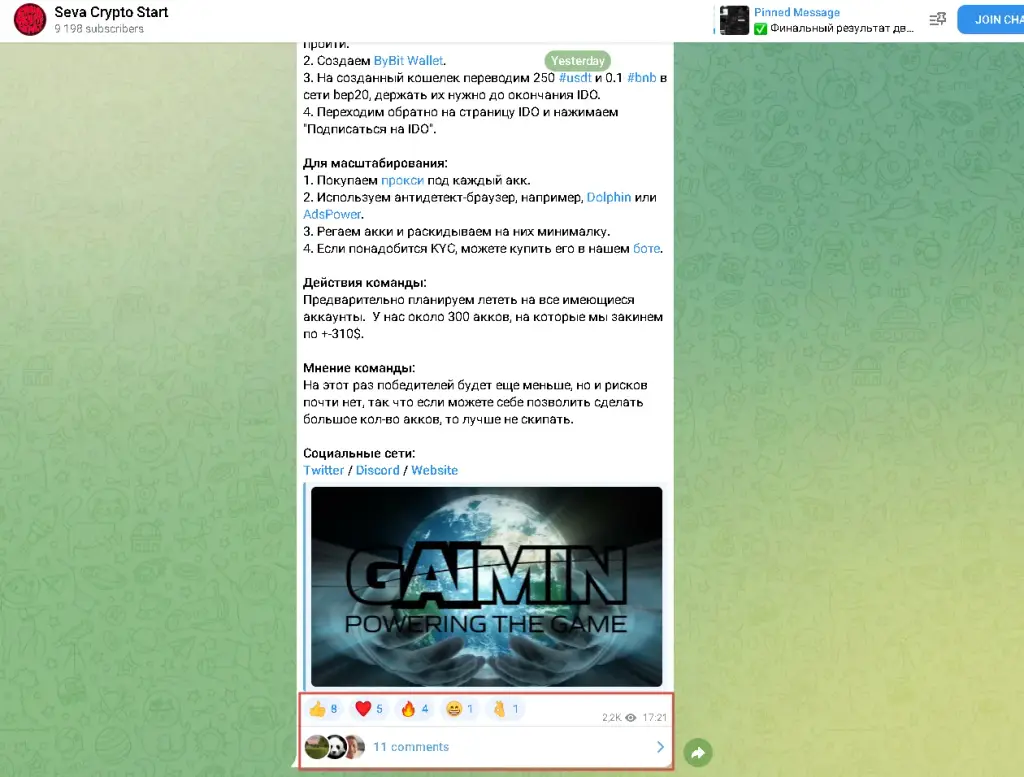This screenshot has width=1024, height=777.
Task: Open the Dolphin browser link
Action: click(x=609, y=197)
